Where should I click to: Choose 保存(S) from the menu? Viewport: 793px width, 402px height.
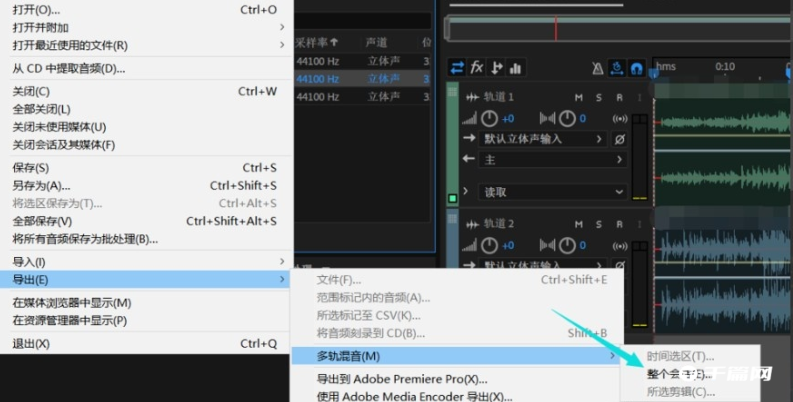pos(147,168)
